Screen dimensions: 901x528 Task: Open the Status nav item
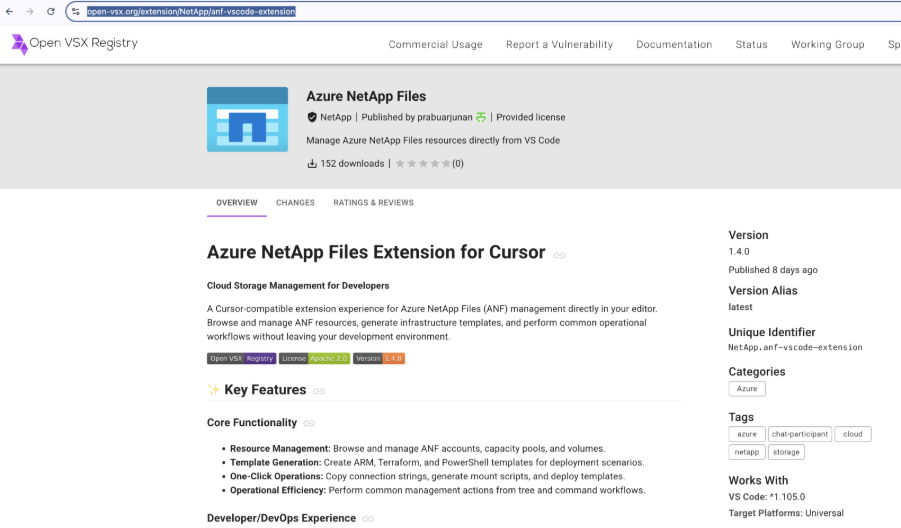[x=752, y=44]
